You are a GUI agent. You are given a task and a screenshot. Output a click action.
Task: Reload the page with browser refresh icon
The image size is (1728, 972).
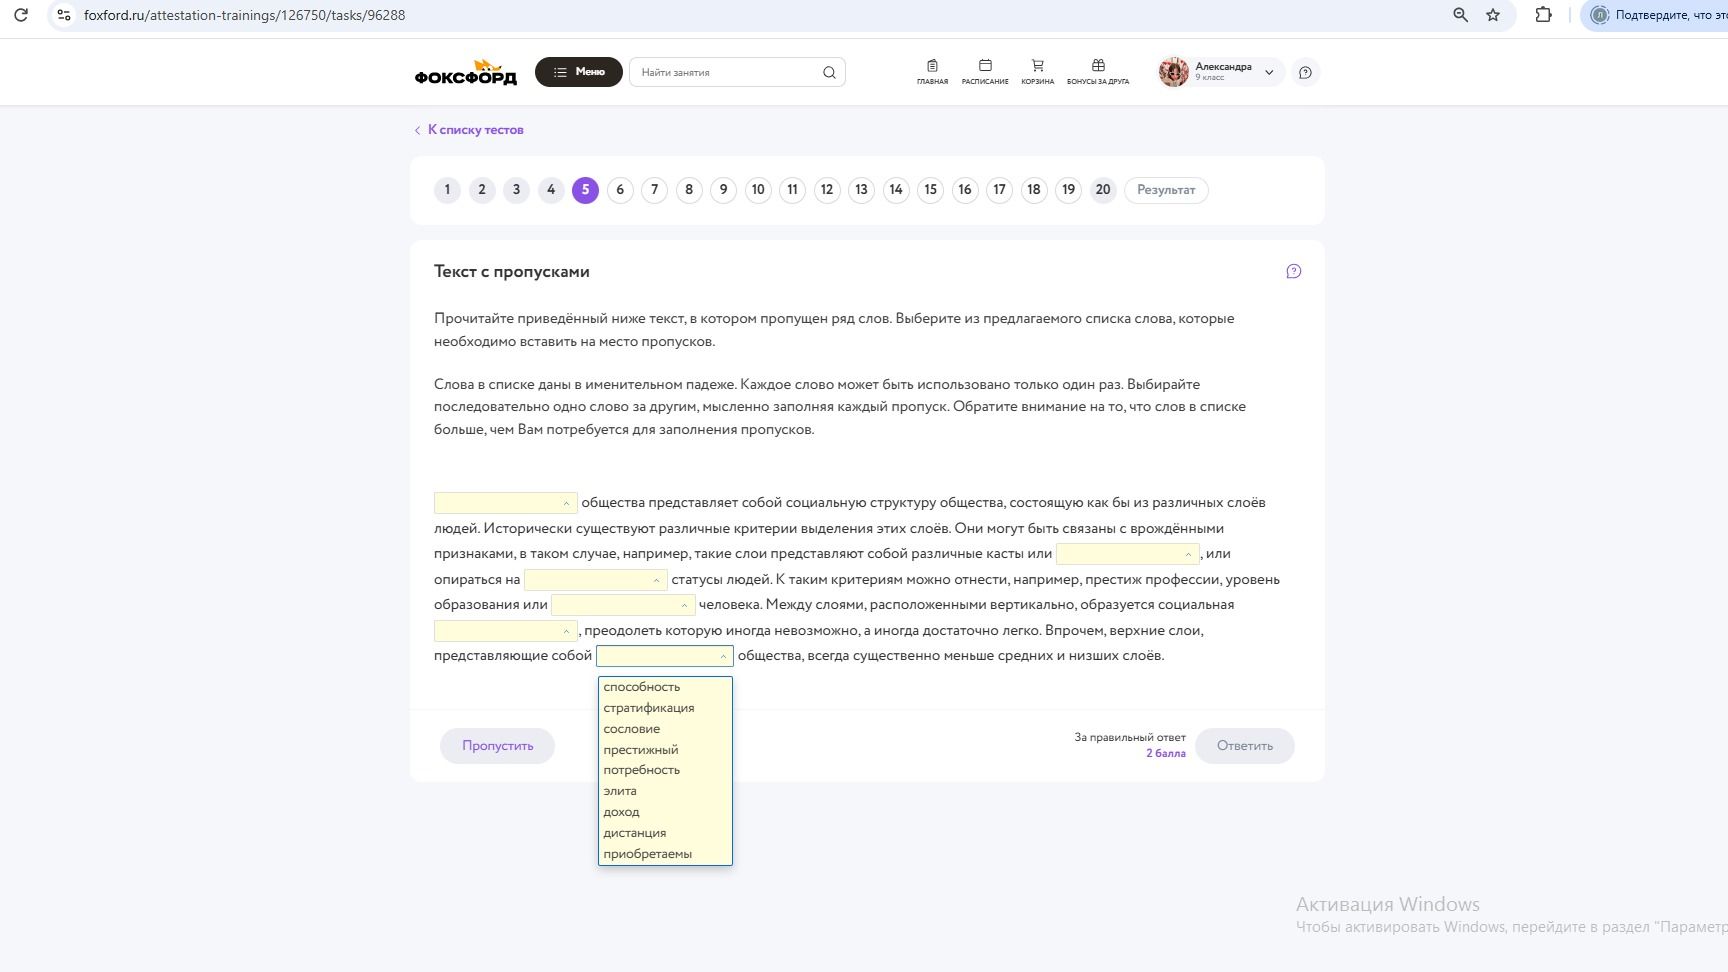coord(21,15)
